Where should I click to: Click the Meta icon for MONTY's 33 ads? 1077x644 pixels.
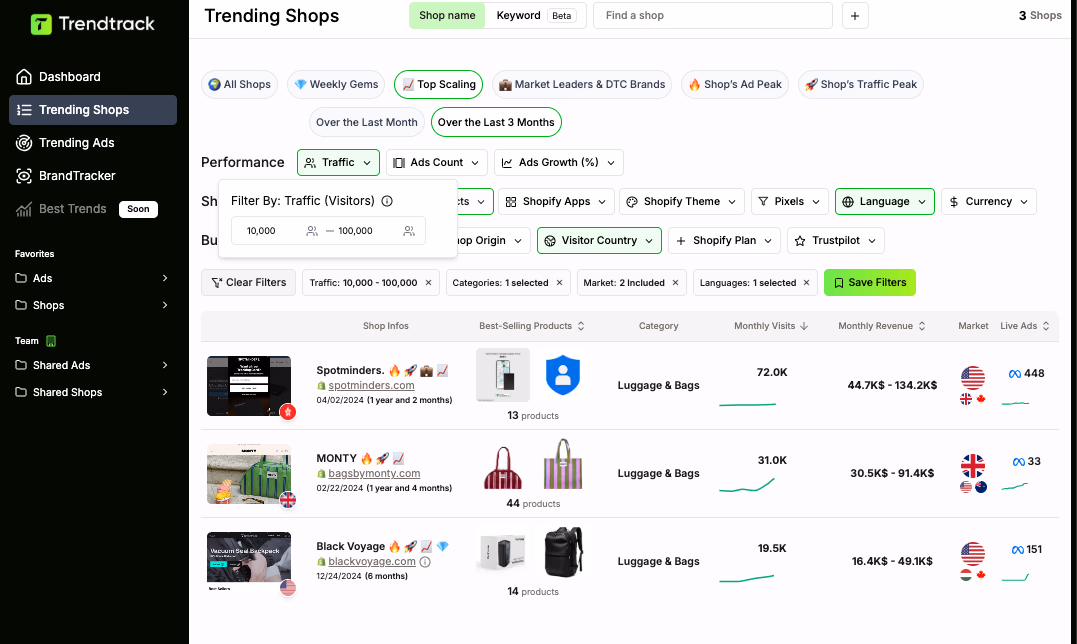1019,461
